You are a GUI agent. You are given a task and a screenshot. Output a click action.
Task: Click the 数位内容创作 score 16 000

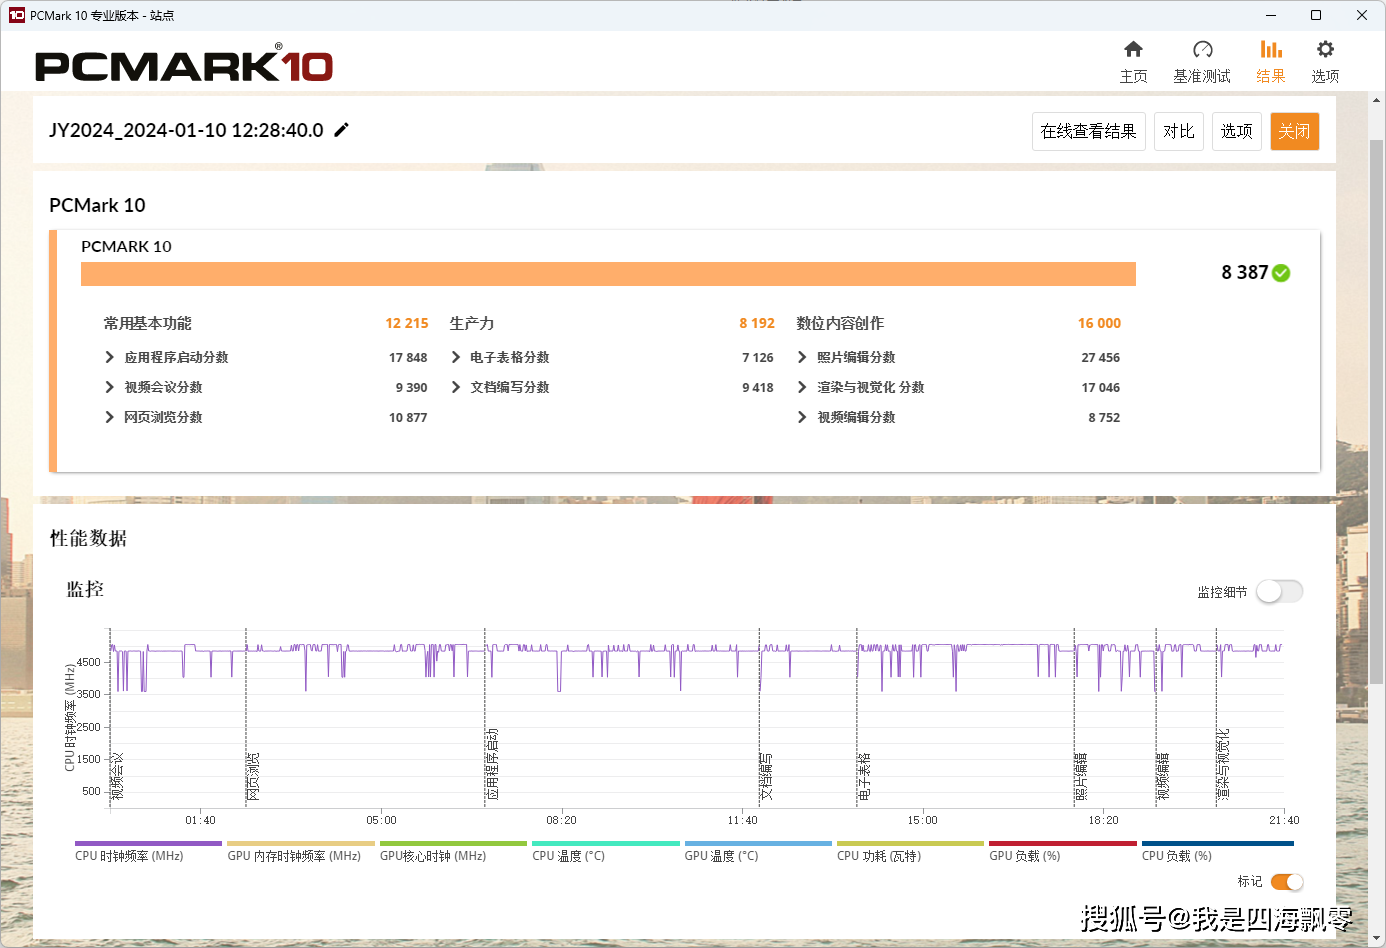(1099, 323)
